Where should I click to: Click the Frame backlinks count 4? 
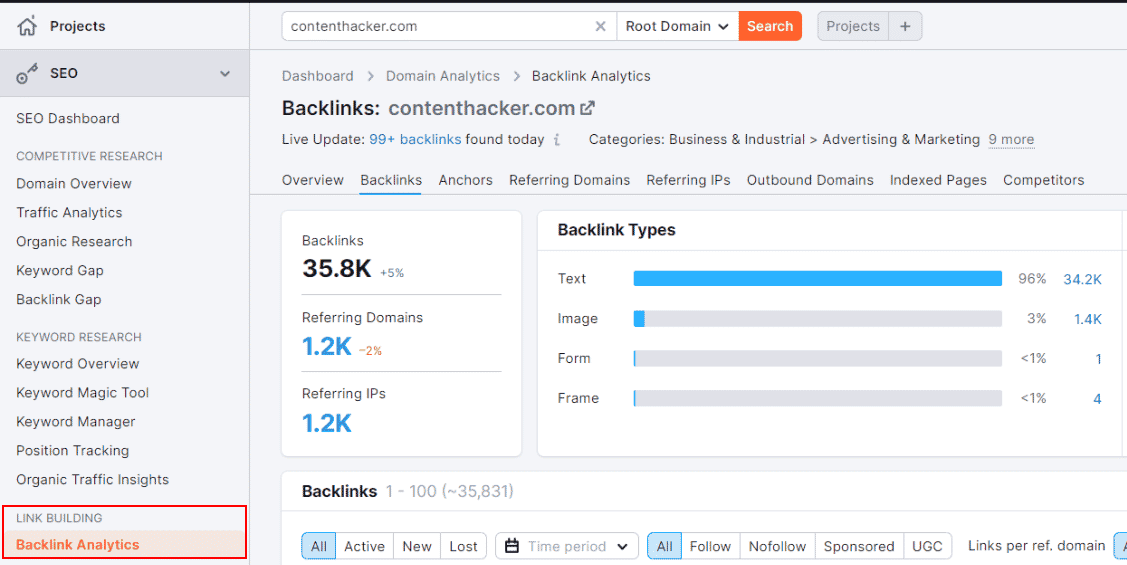click(1098, 398)
